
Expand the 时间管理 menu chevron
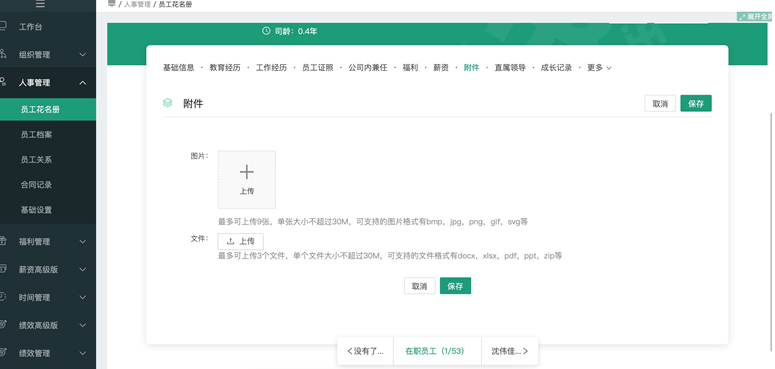point(83,297)
